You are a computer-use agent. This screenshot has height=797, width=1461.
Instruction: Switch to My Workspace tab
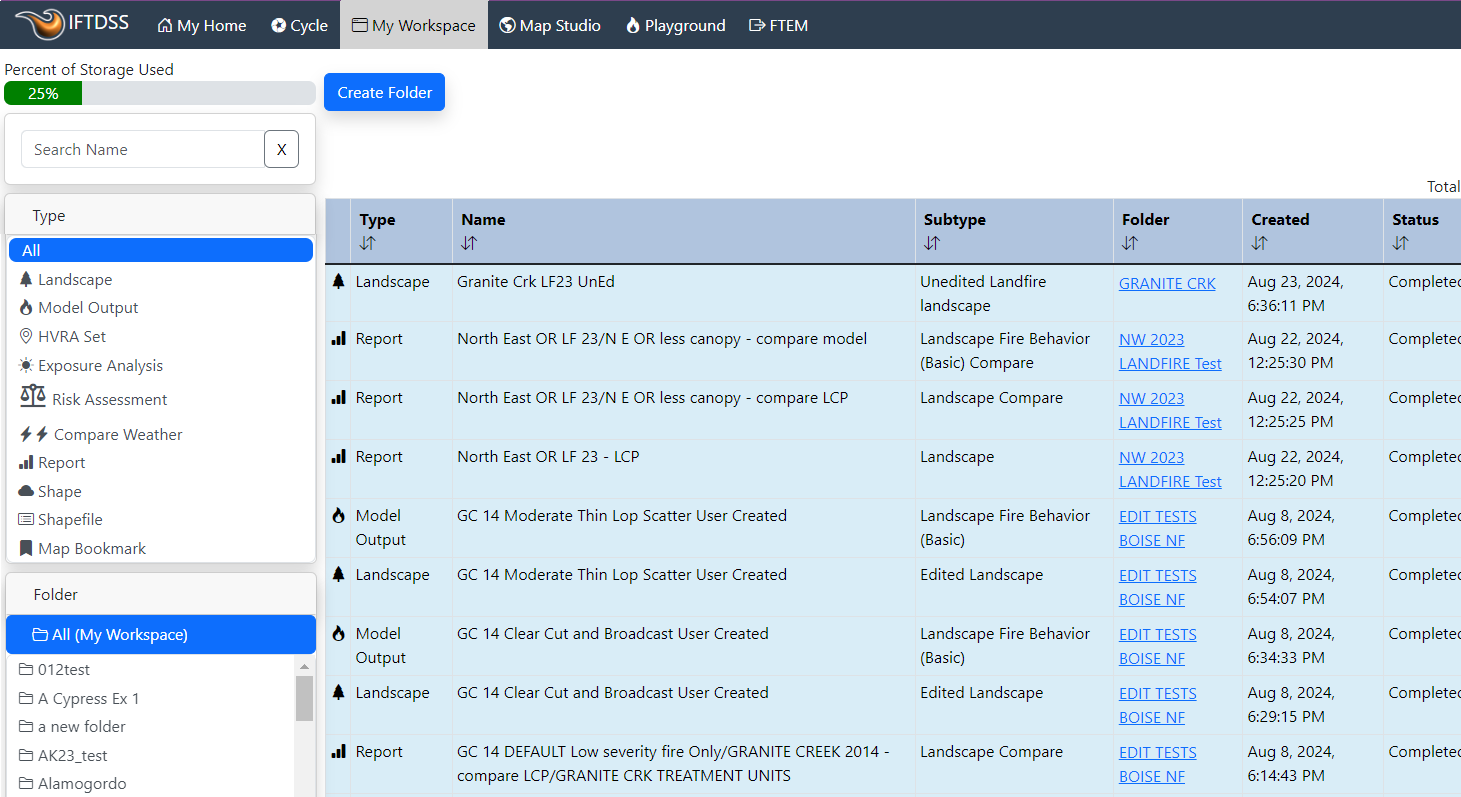click(x=414, y=25)
